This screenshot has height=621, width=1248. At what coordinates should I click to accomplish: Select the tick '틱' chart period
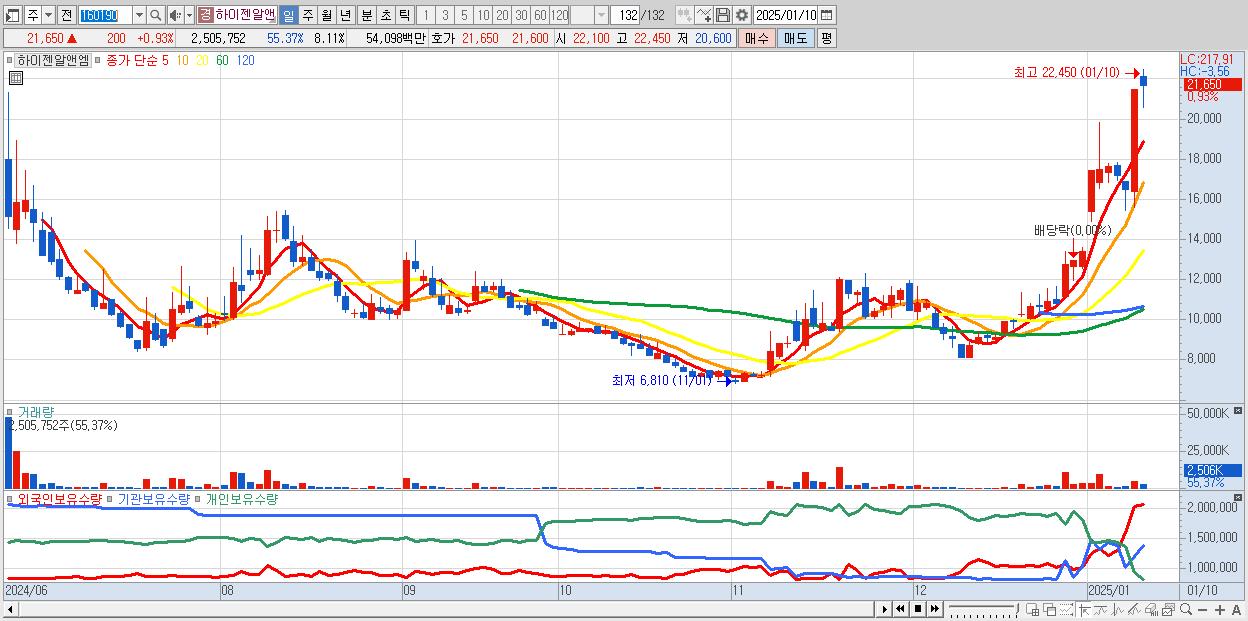point(404,15)
